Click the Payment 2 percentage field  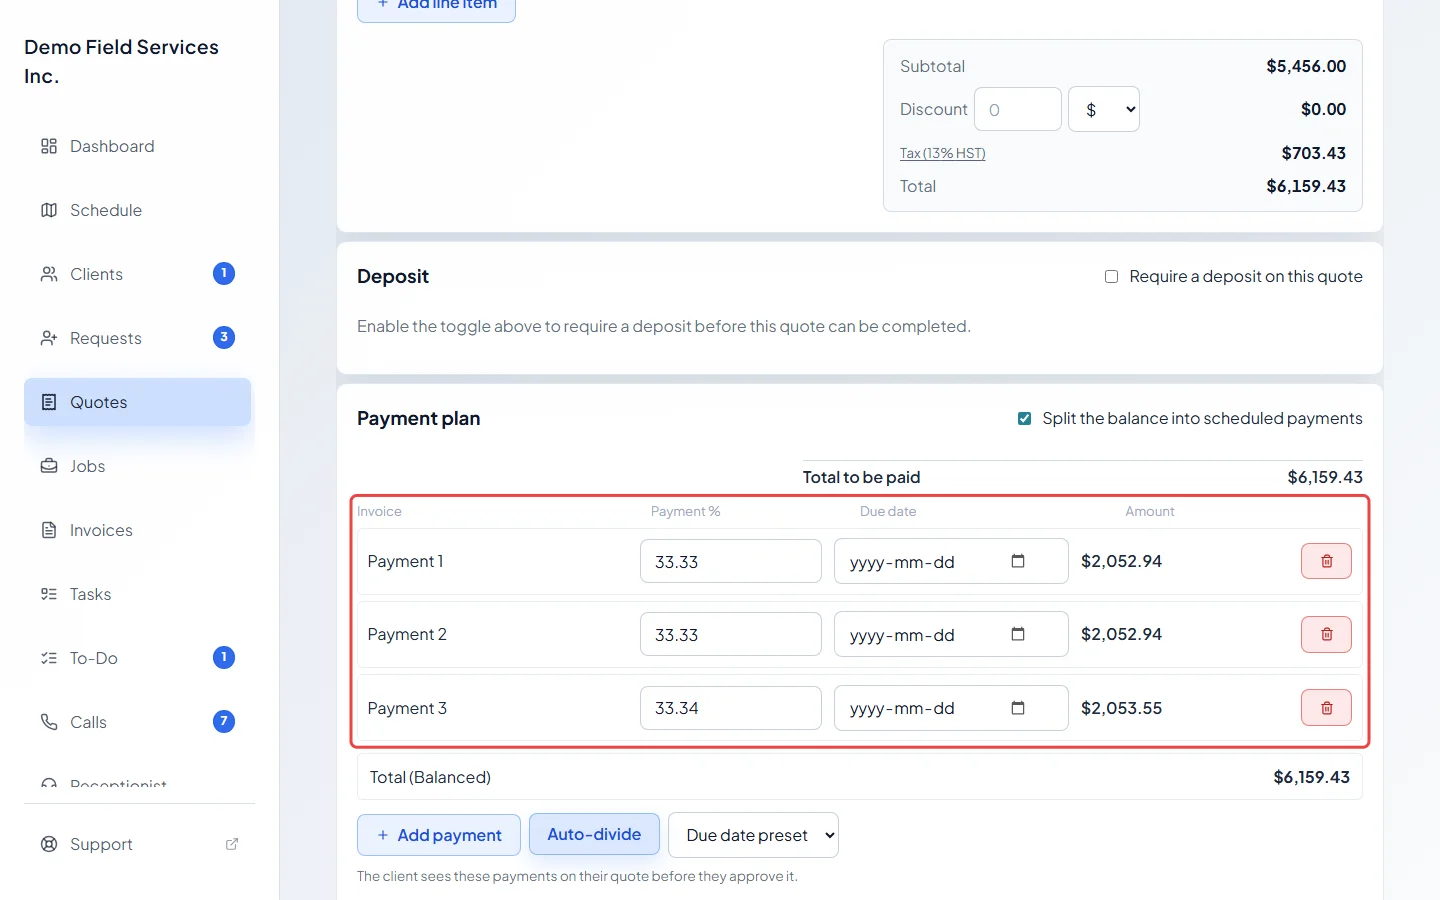731,634
